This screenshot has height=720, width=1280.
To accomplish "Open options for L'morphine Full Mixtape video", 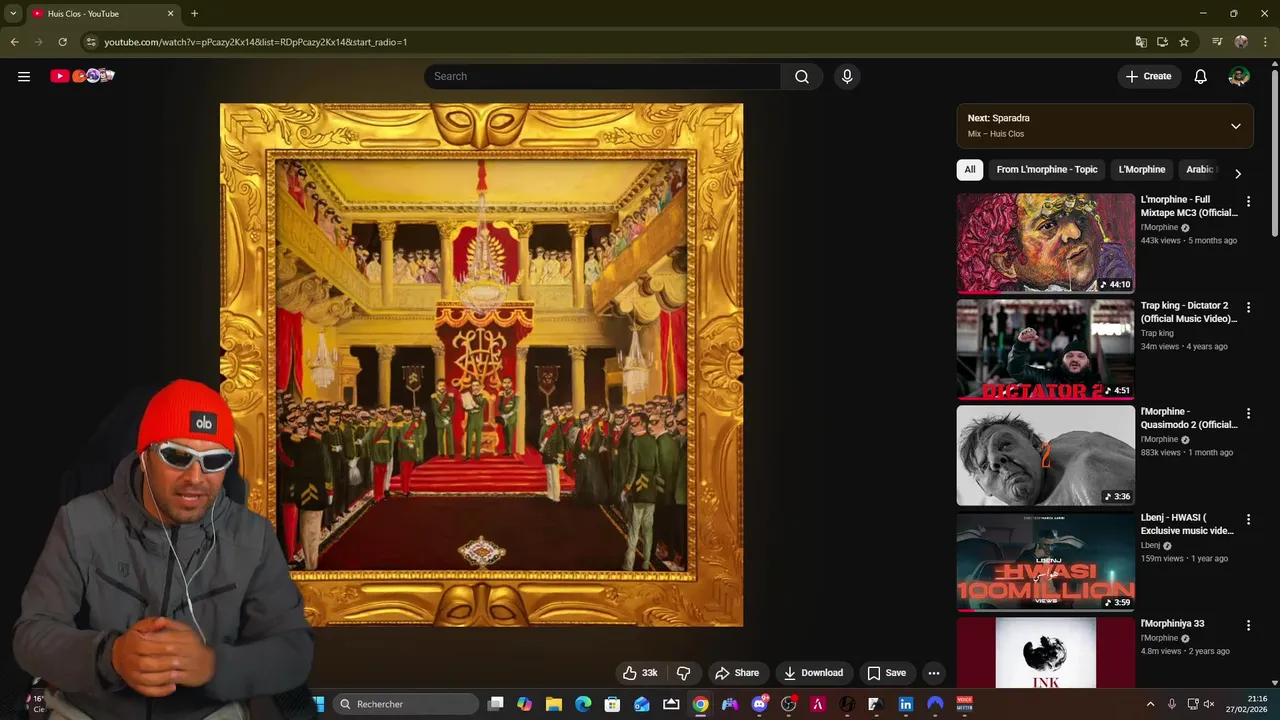I will (x=1248, y=201).
